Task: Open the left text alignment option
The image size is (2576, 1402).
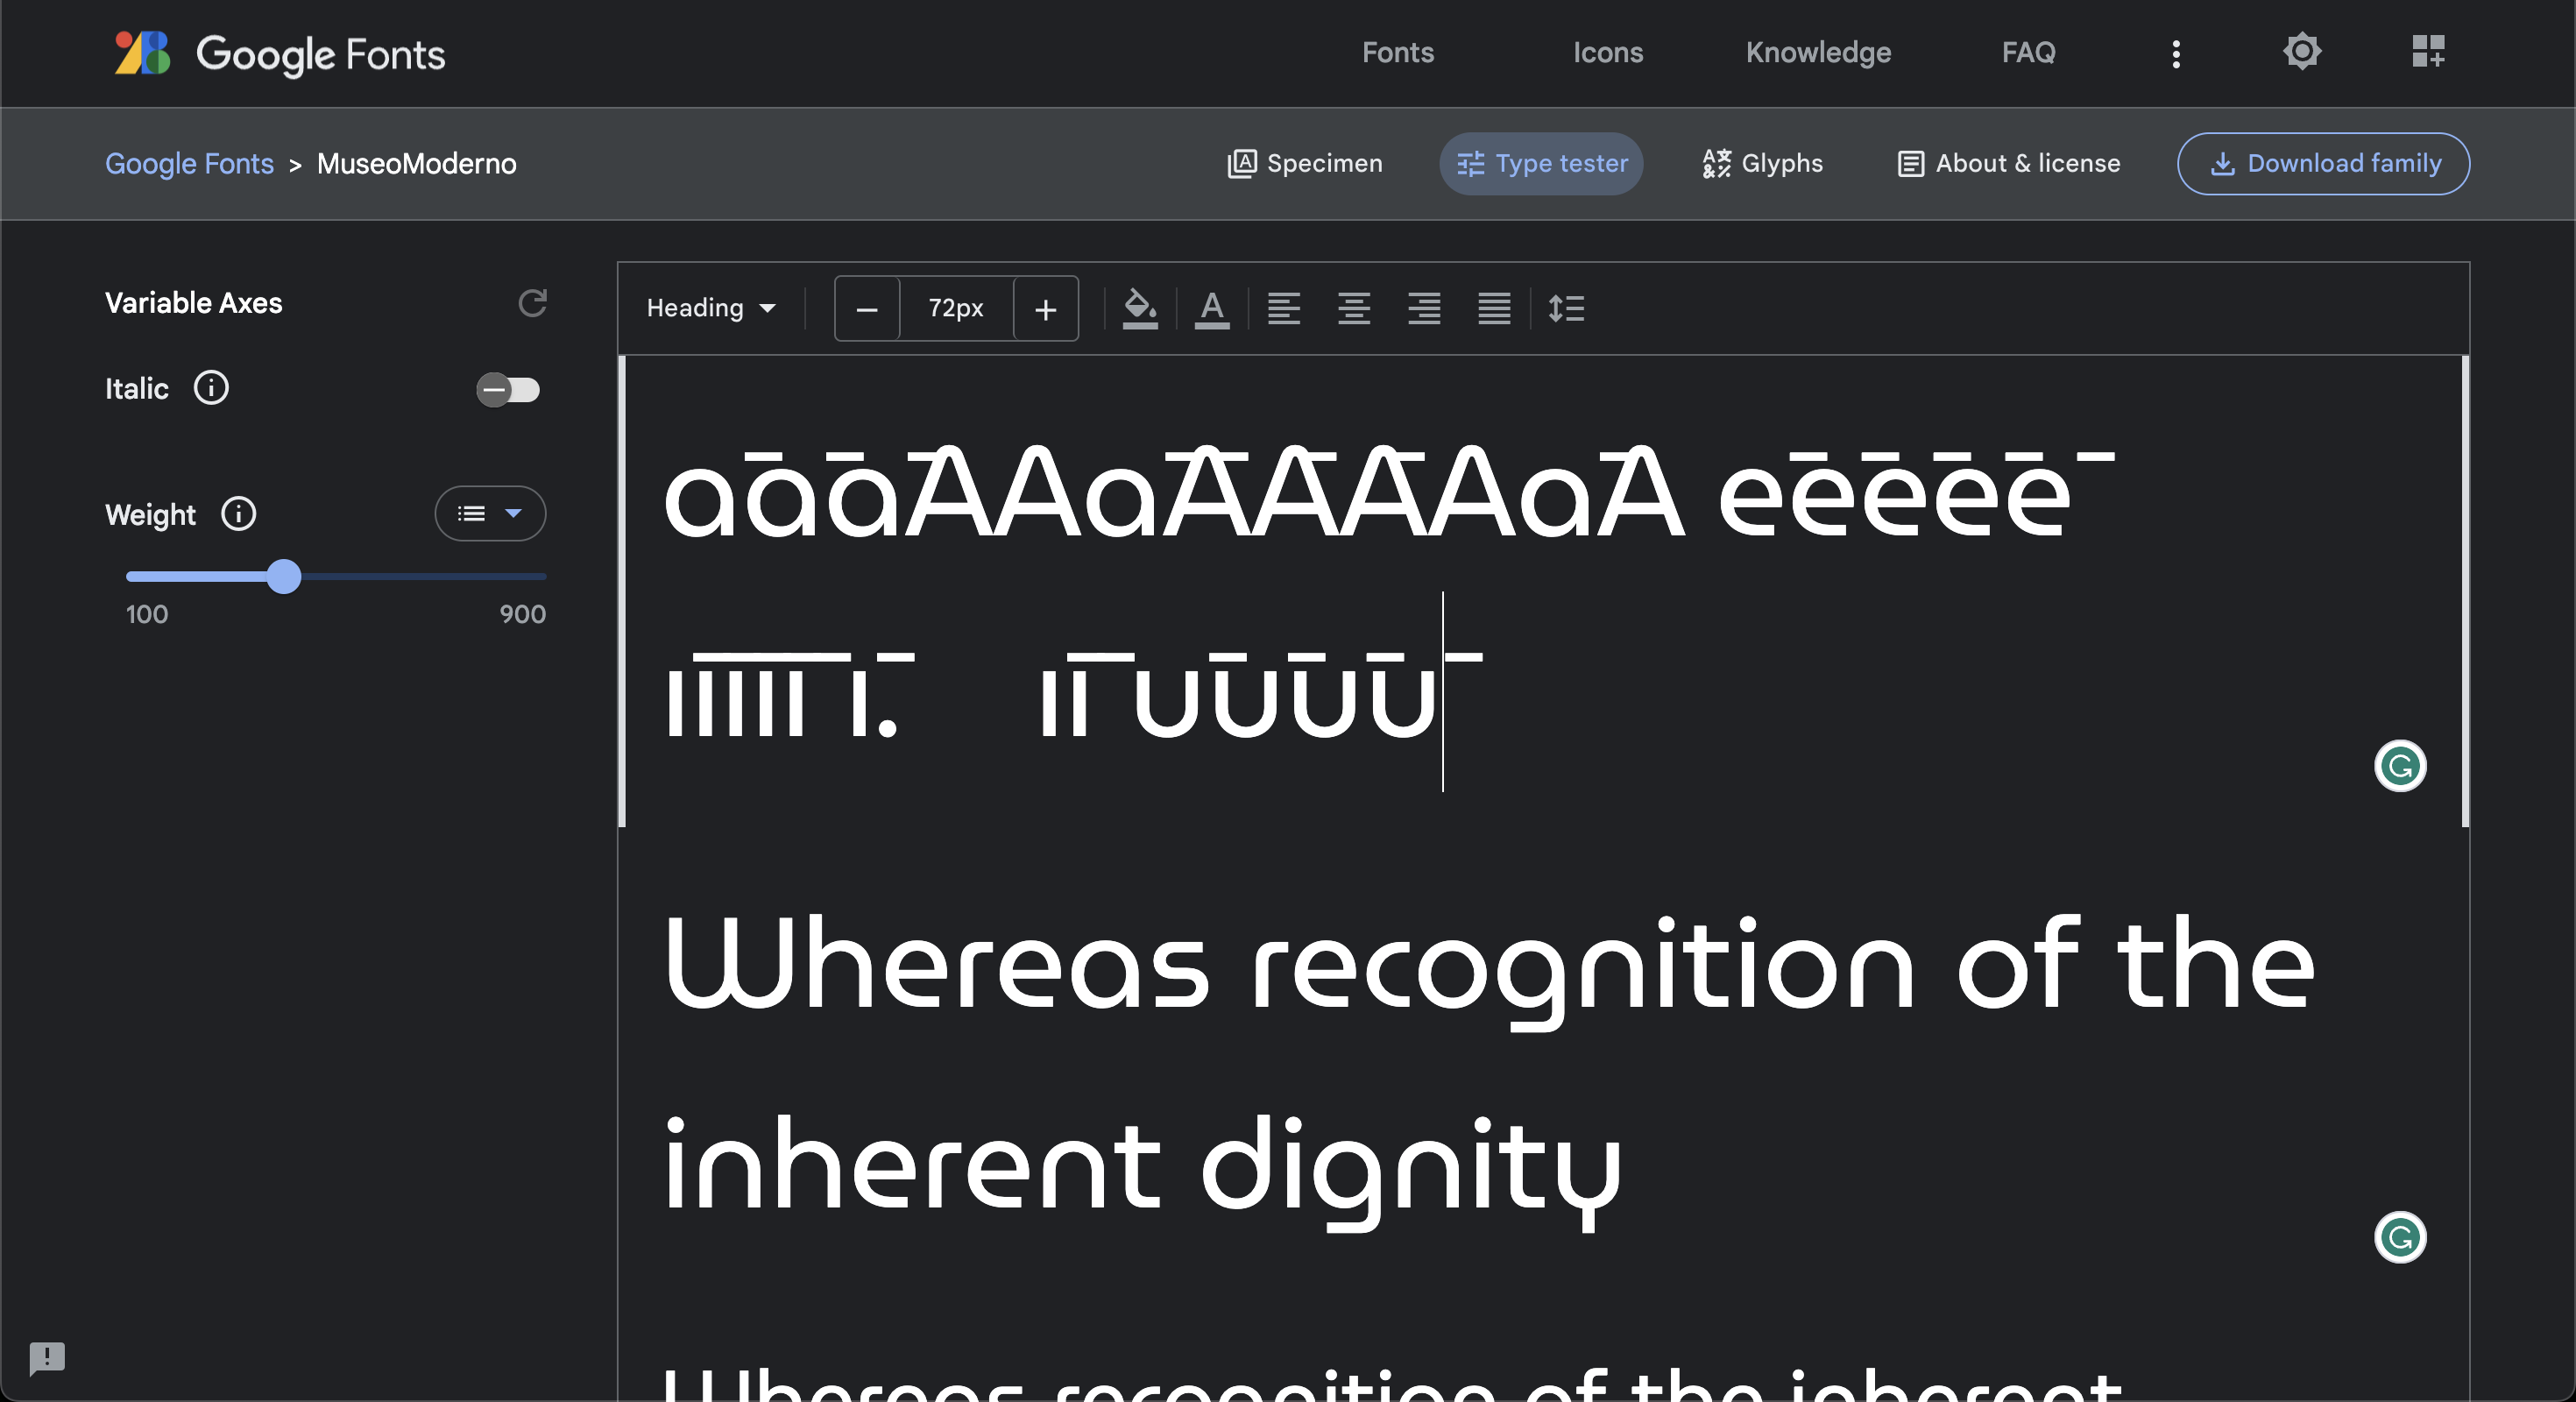Action: click(1284, 308)
